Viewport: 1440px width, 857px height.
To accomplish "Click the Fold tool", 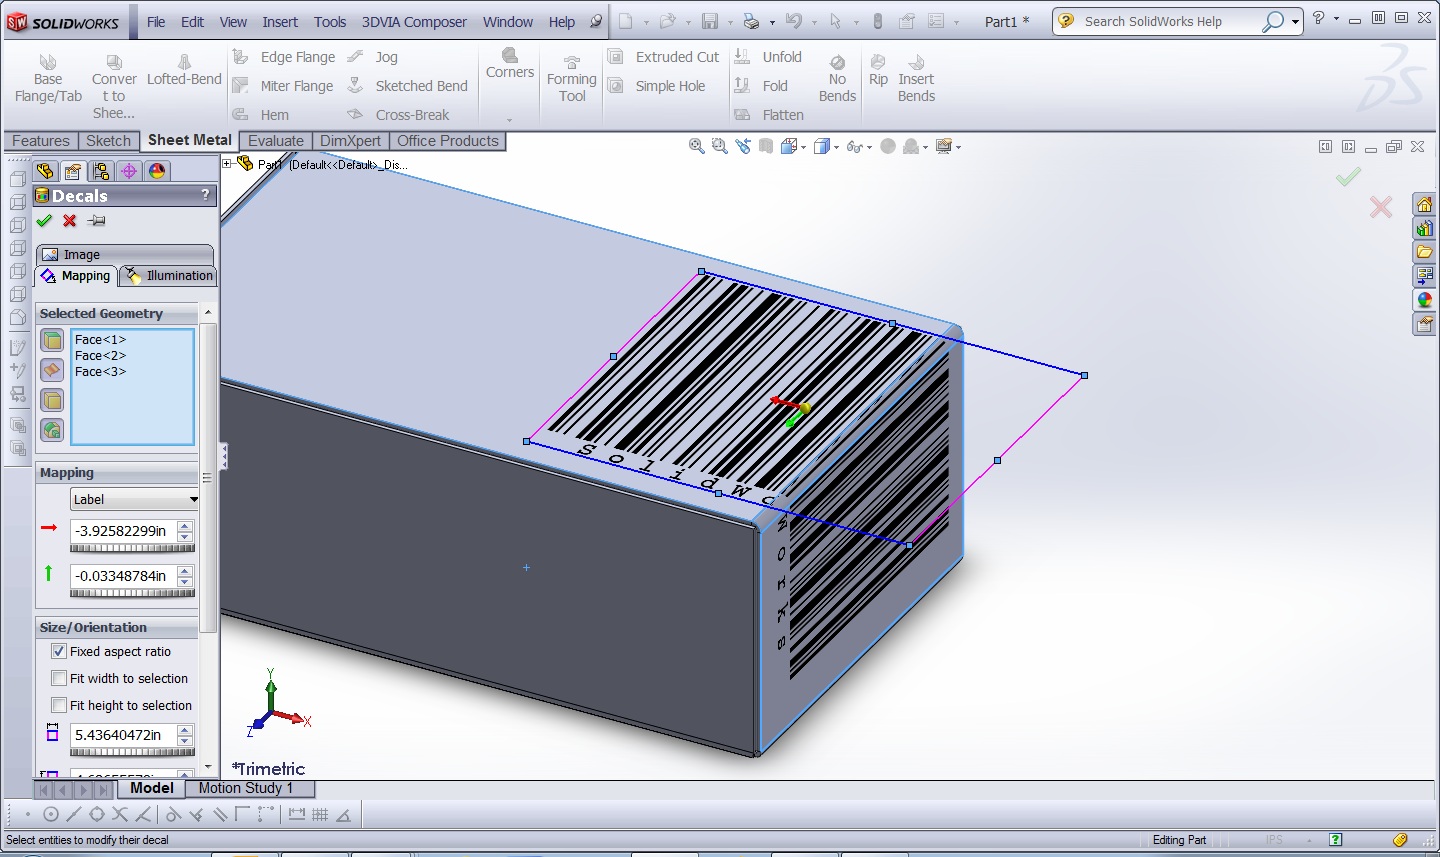I will coord(761,86).
